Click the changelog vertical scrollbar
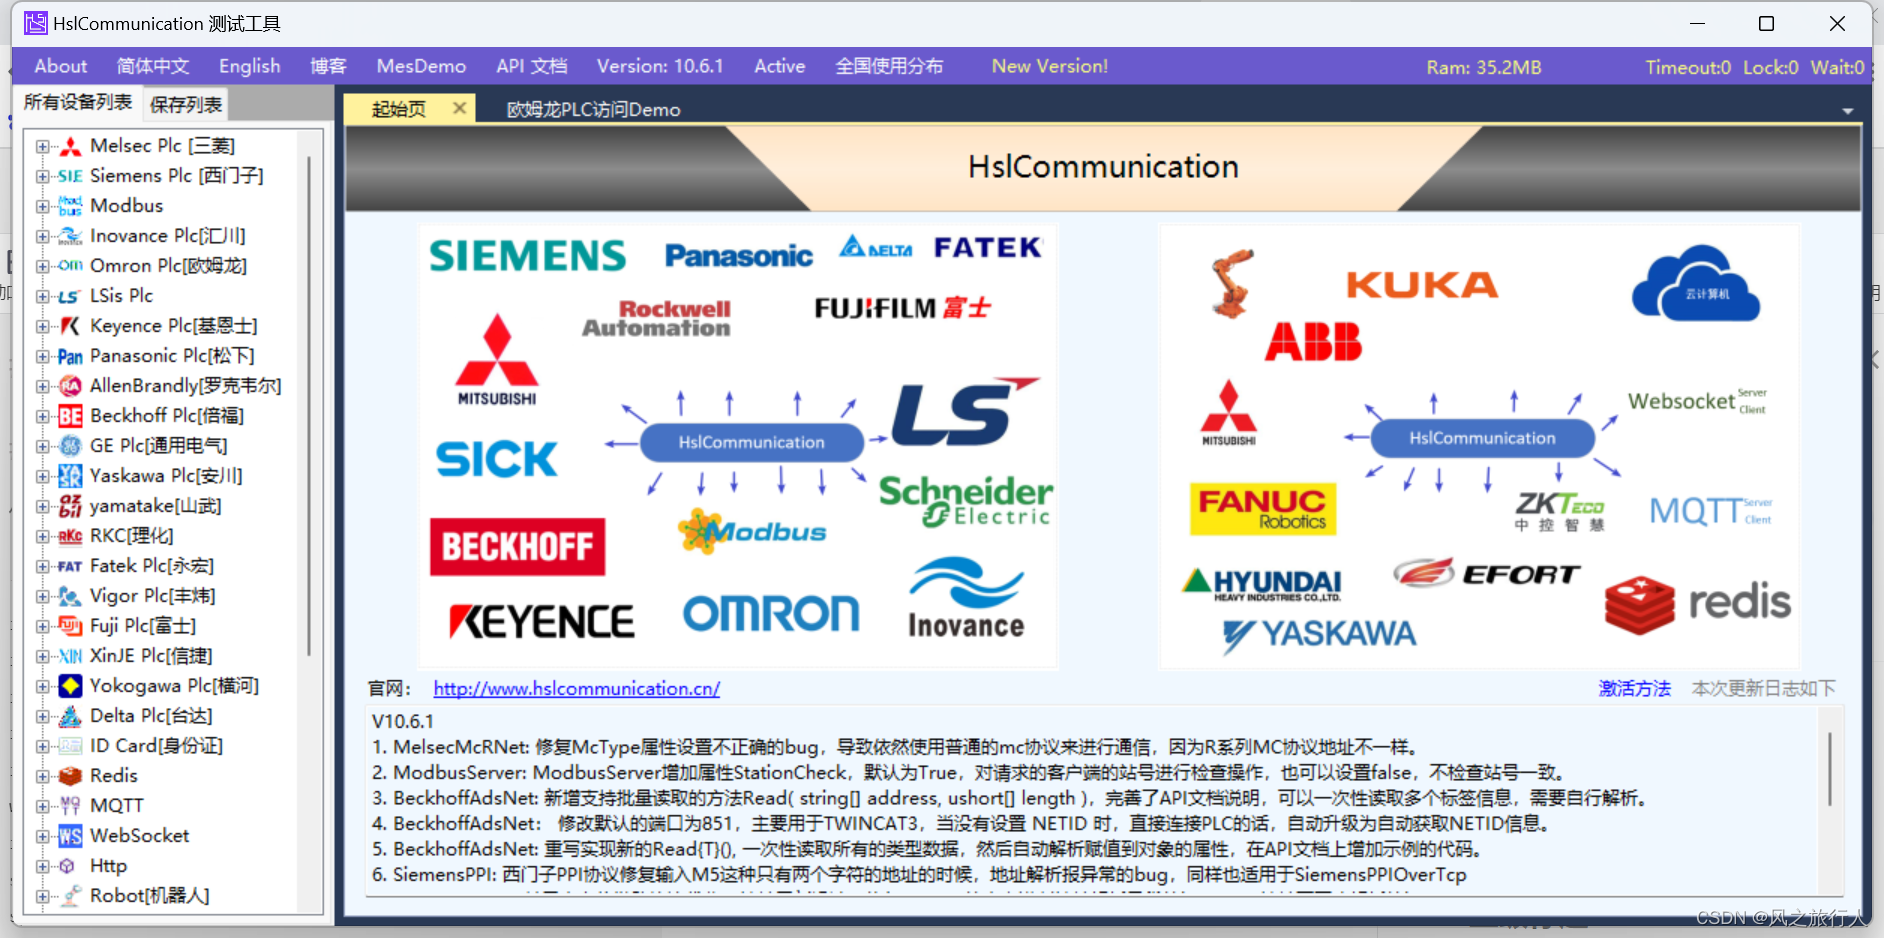 pyautogui.click(x=1830, y=768)
